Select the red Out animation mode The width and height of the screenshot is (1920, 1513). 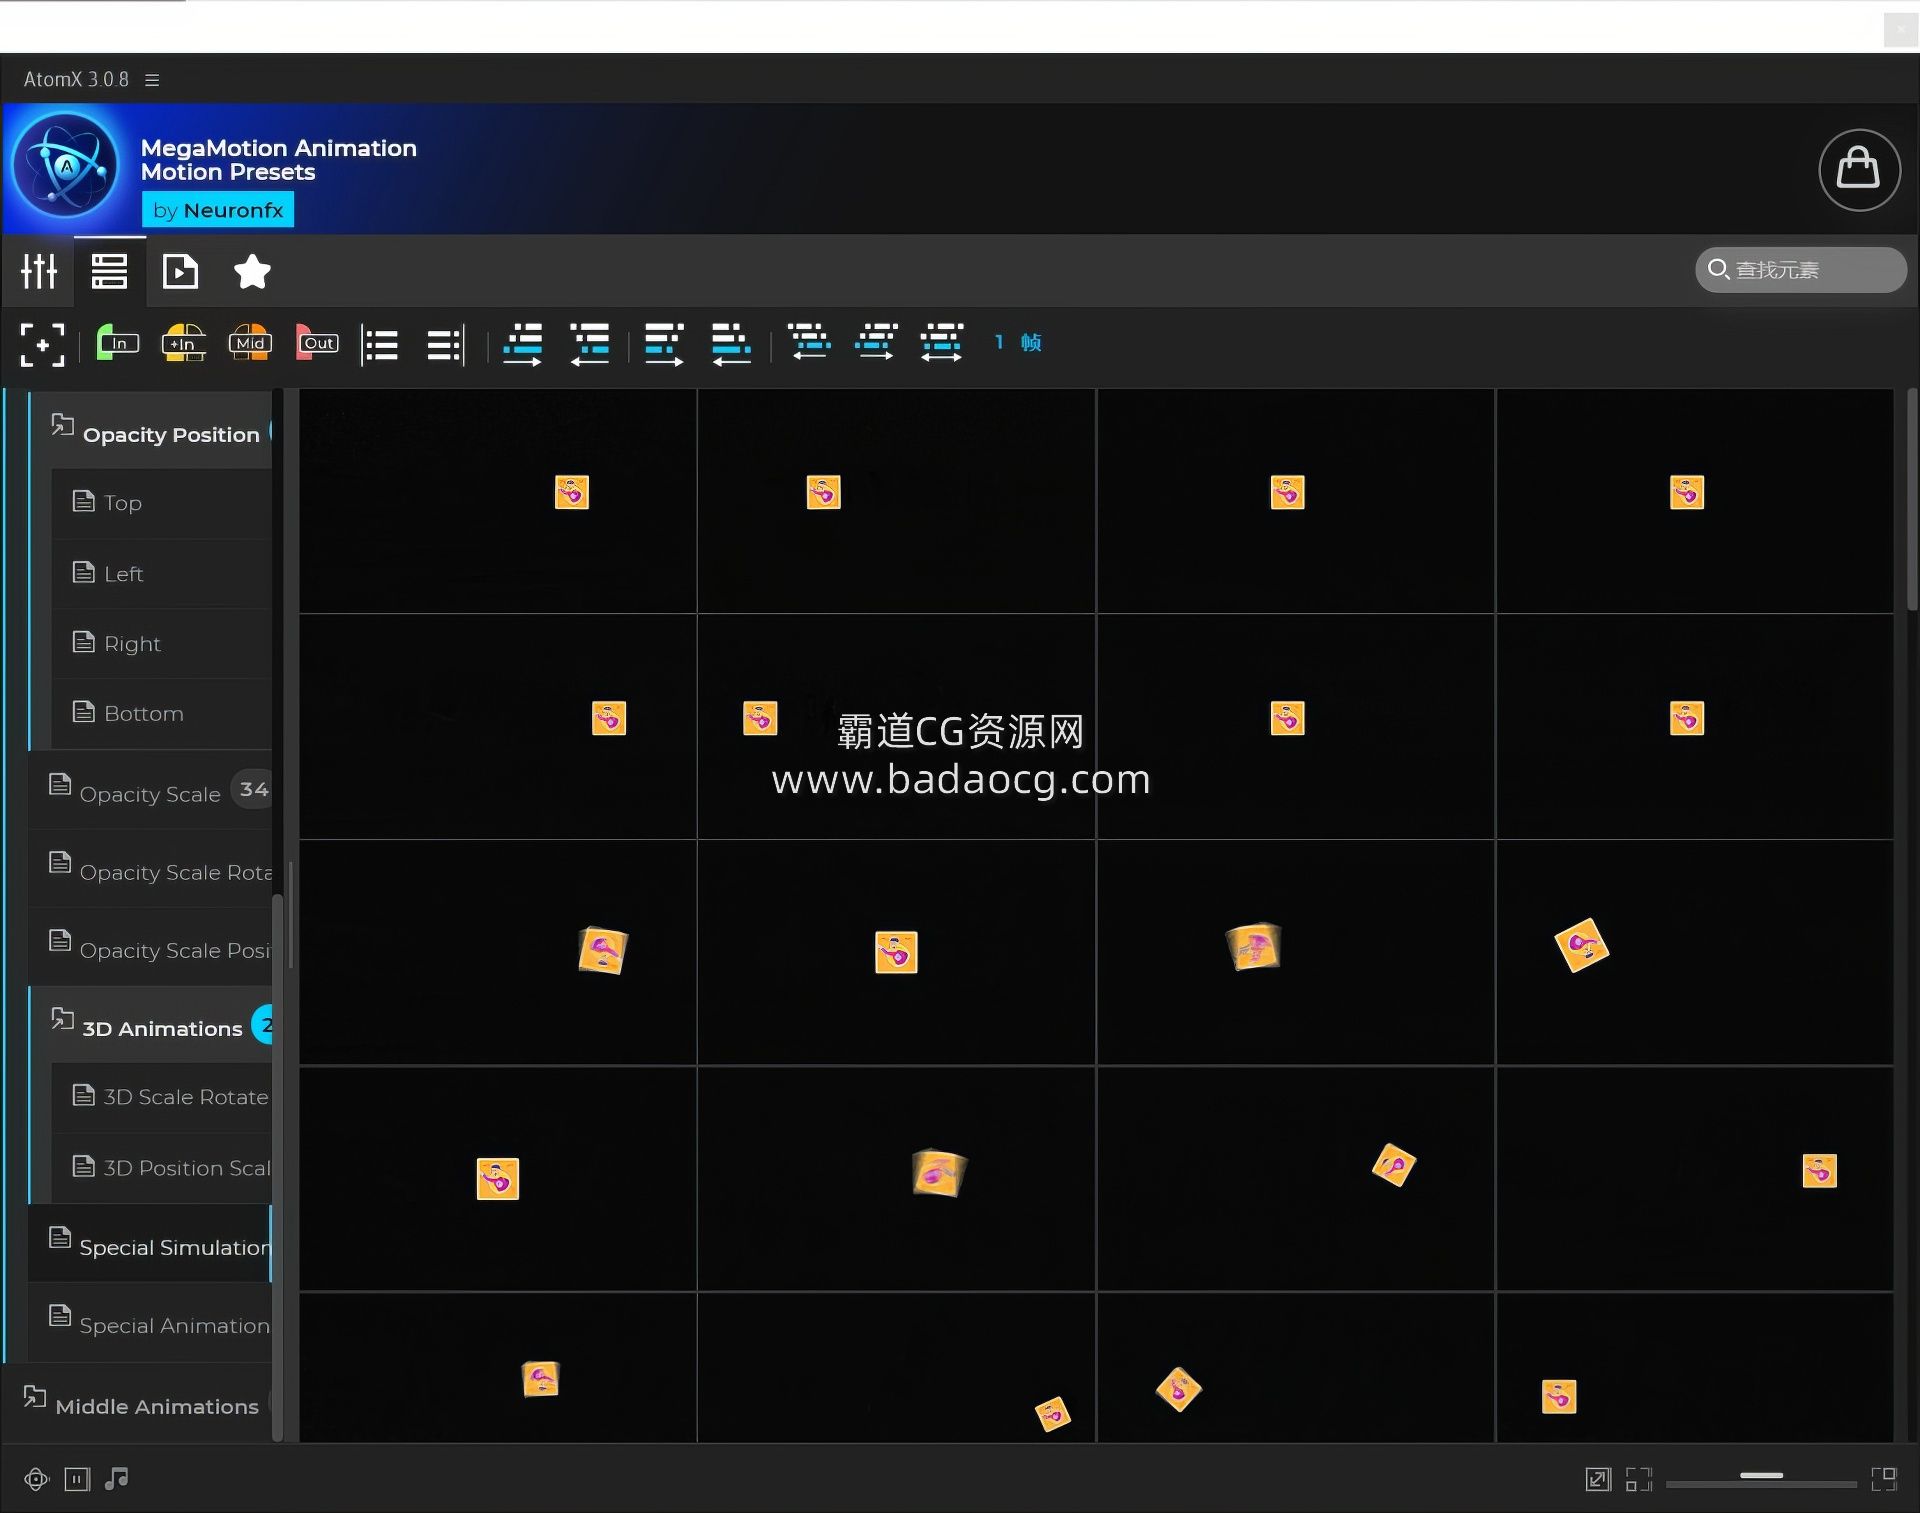pyautogui.click(x=318, y=343)
